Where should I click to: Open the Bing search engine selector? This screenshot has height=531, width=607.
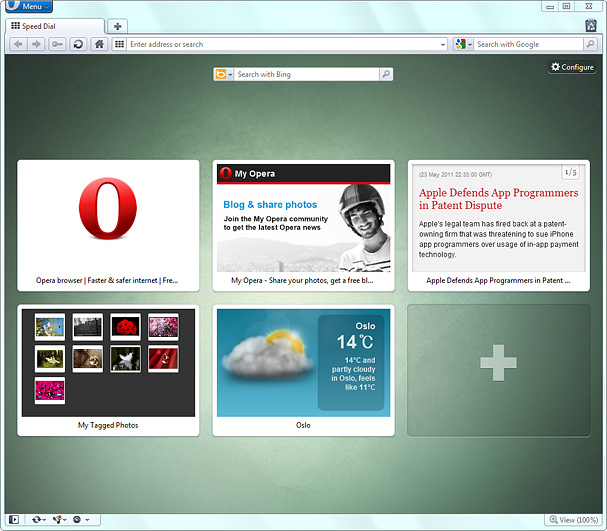tap(224, 74)
